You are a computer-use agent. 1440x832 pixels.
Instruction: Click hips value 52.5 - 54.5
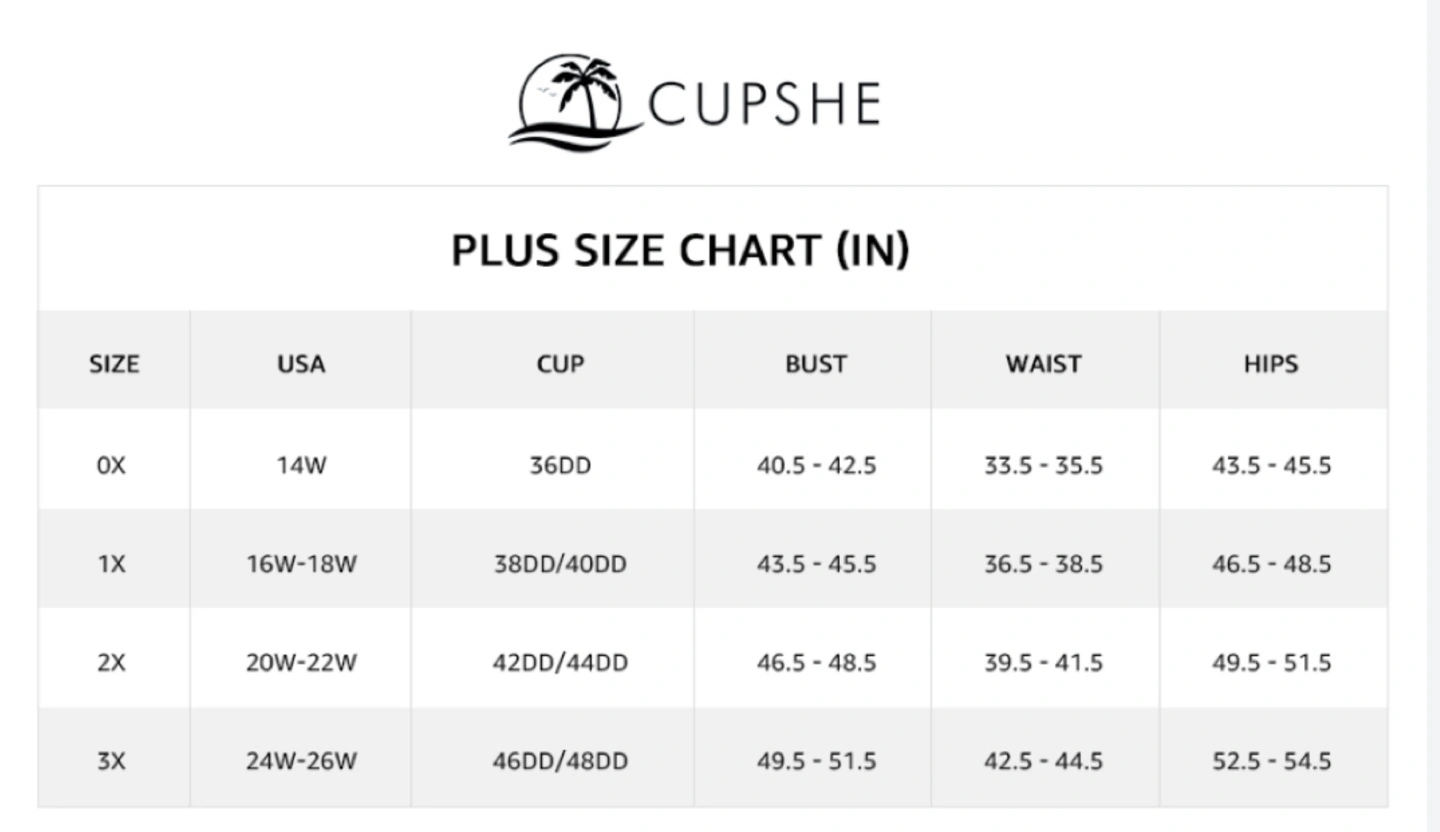click(1272, 762)
